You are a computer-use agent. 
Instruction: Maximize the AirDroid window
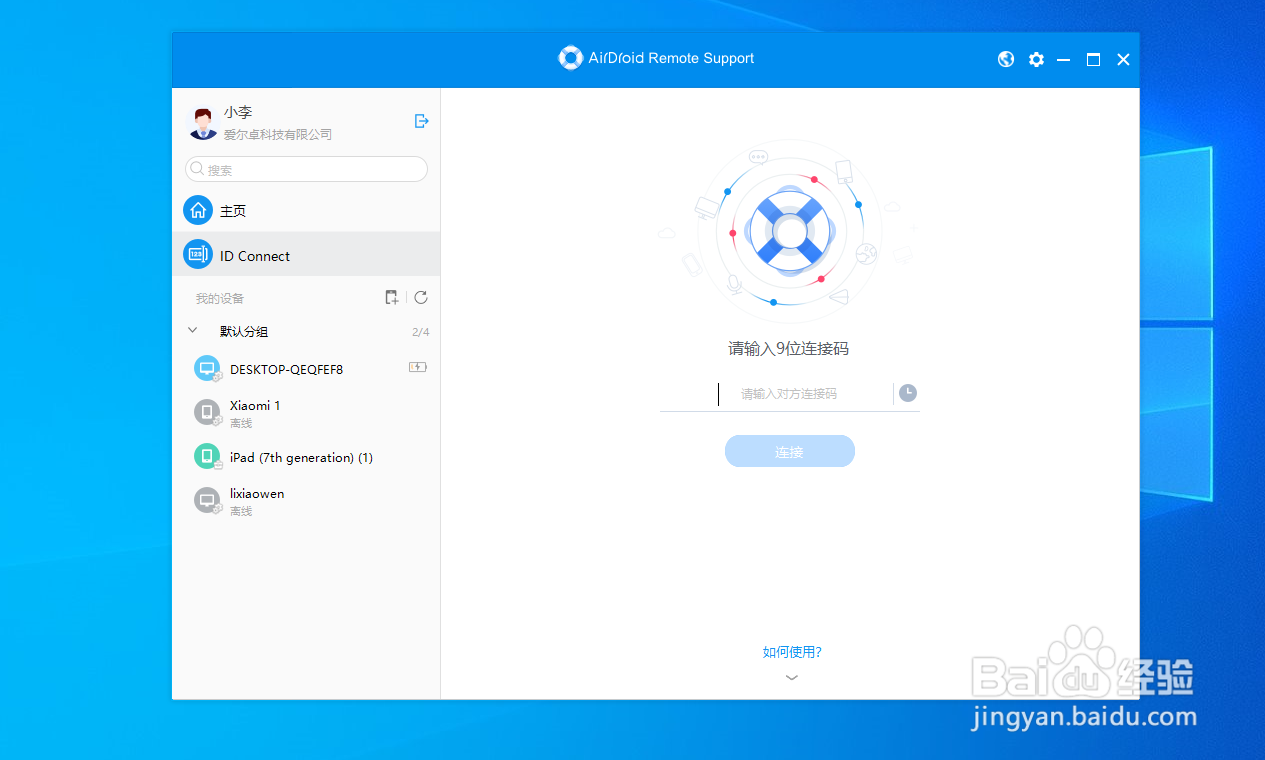pyautogui.click(x=1093, y=60)
